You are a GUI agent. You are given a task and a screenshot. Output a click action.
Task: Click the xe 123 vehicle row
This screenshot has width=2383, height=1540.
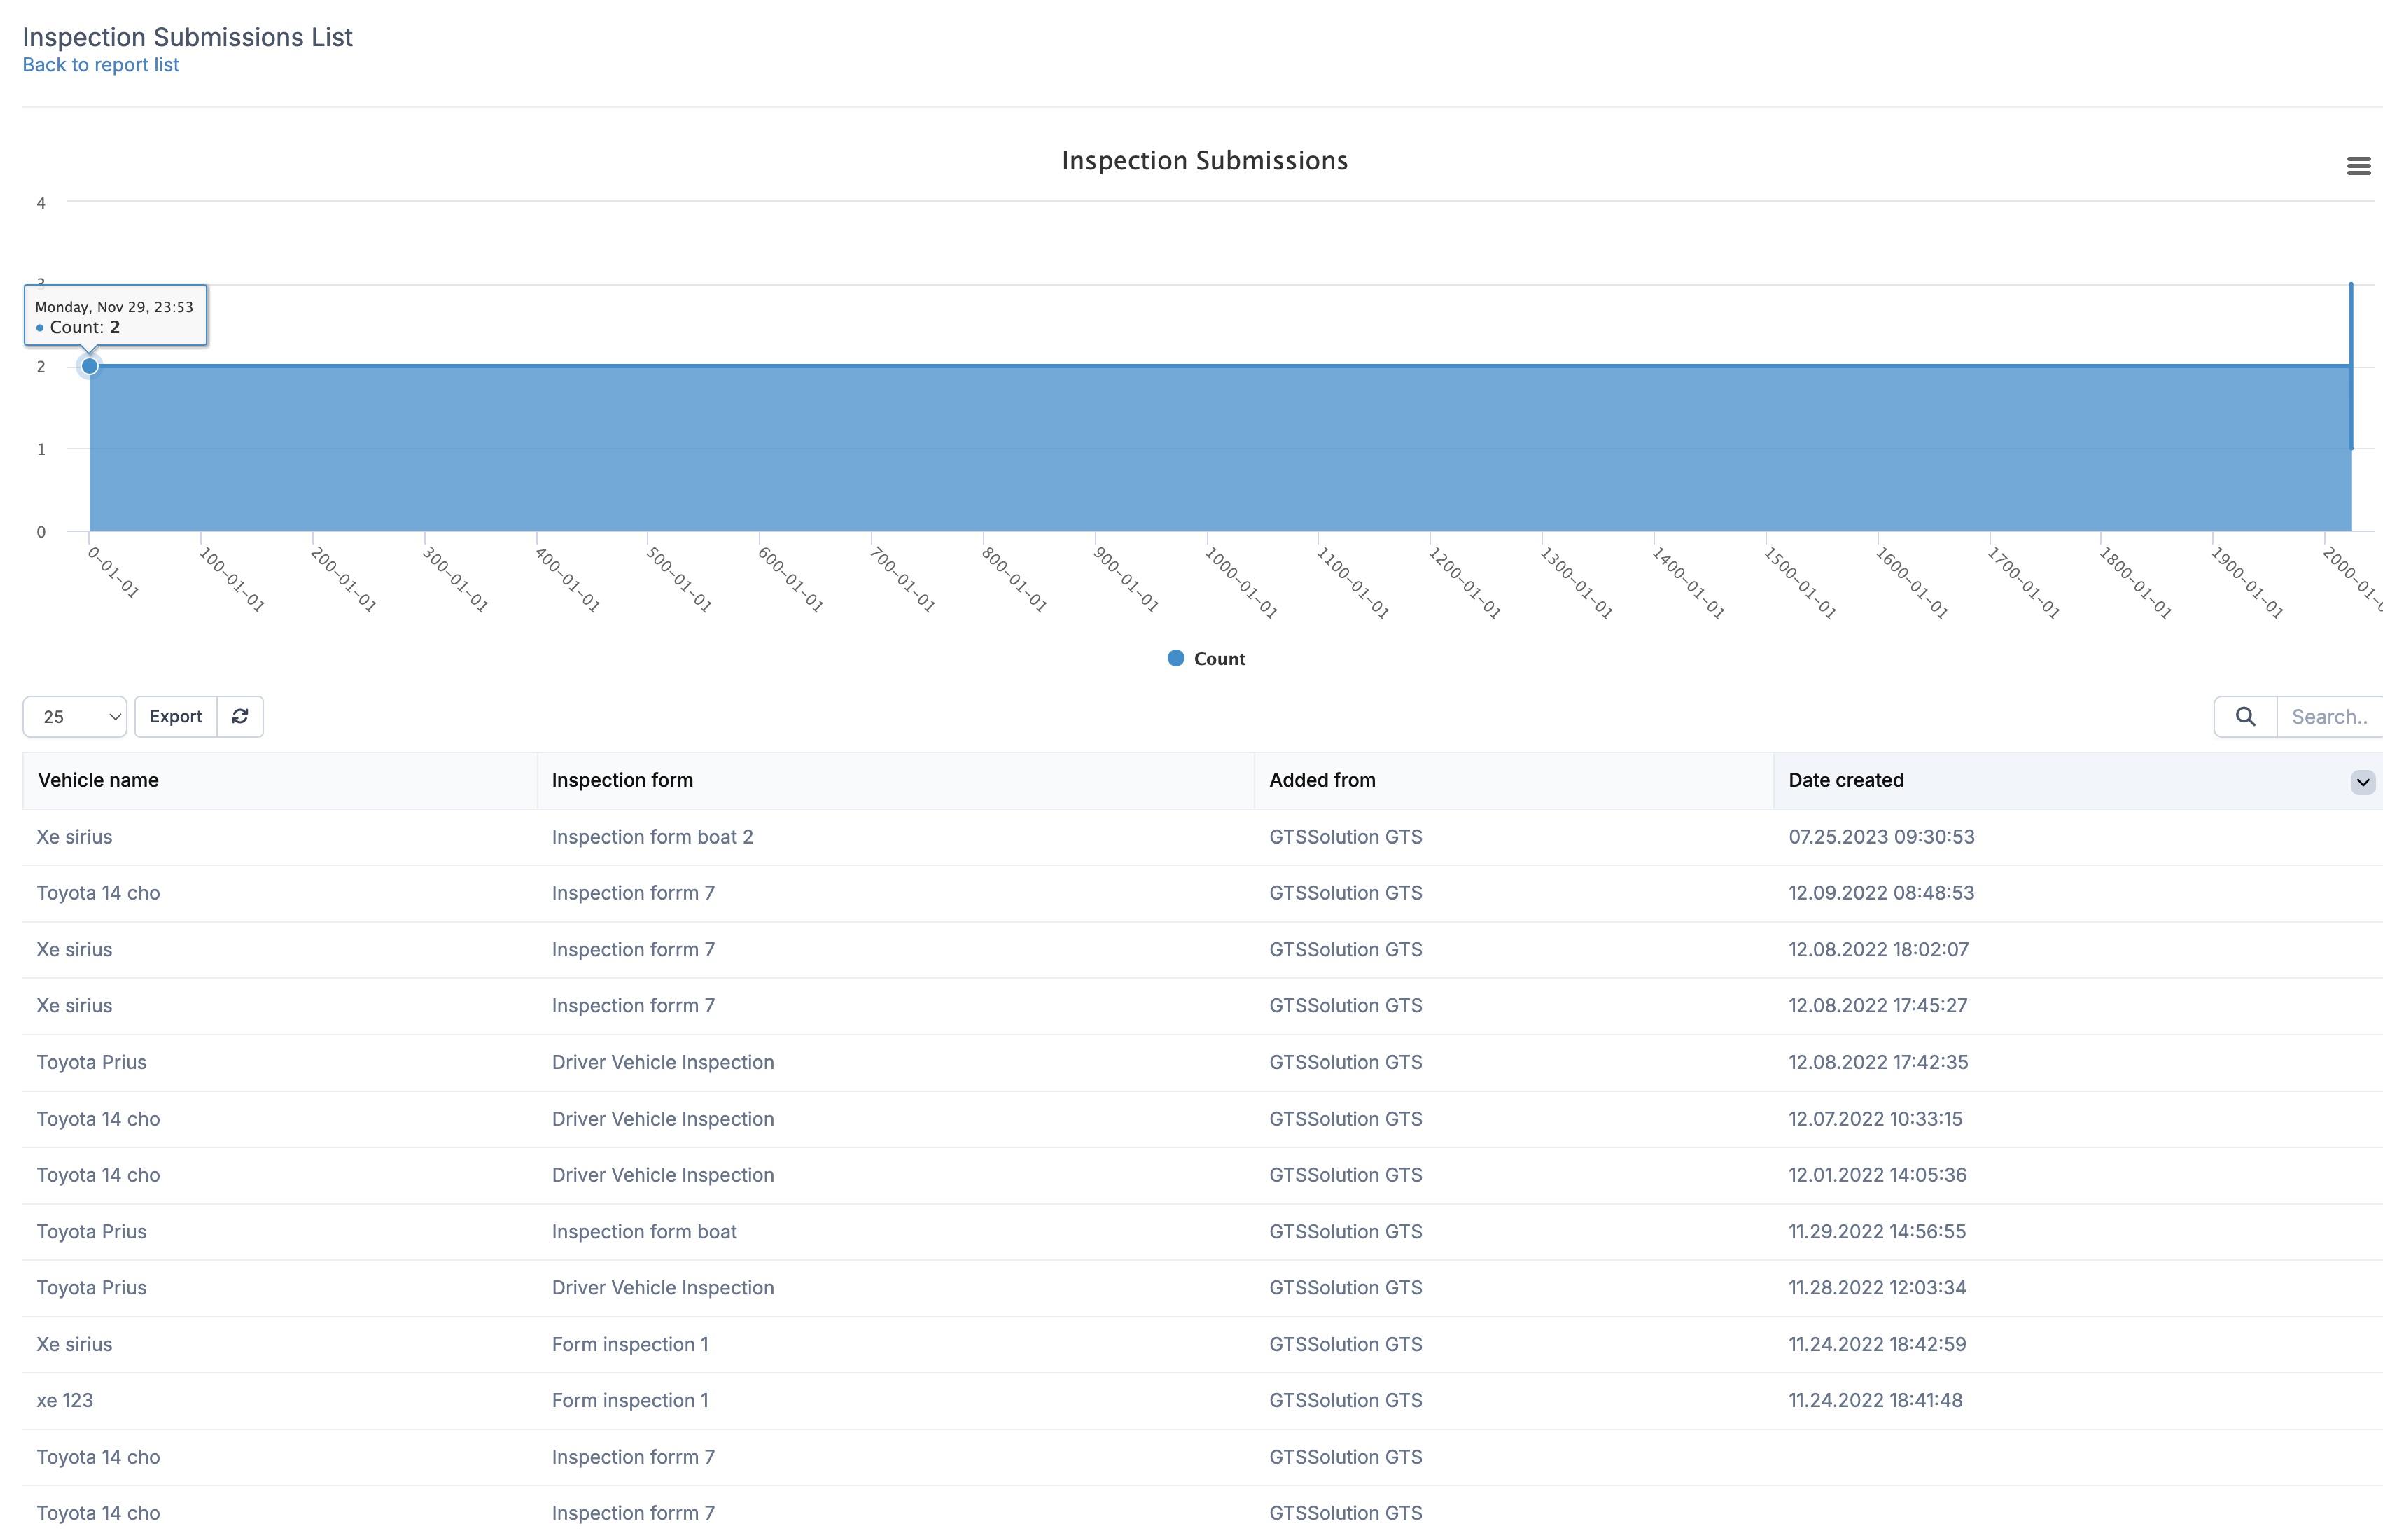click(x=65, y=1400)
